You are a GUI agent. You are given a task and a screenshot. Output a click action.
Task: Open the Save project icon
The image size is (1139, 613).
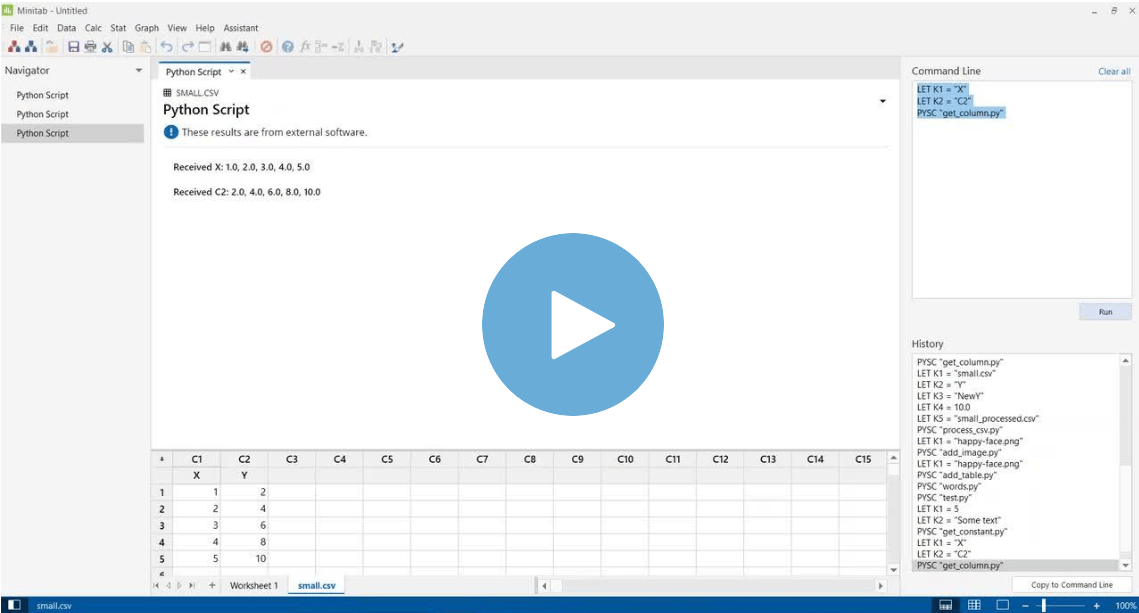[73, 46]
